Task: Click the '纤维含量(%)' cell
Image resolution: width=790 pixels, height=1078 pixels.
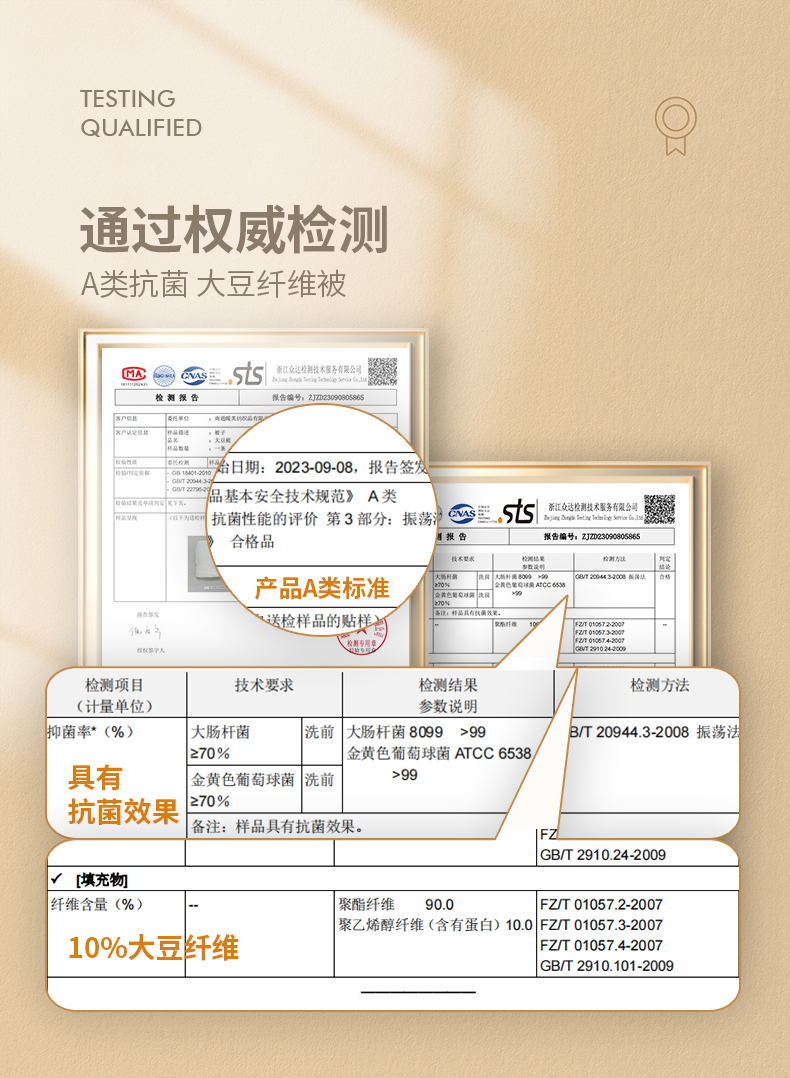Action: tap(97, 904)
